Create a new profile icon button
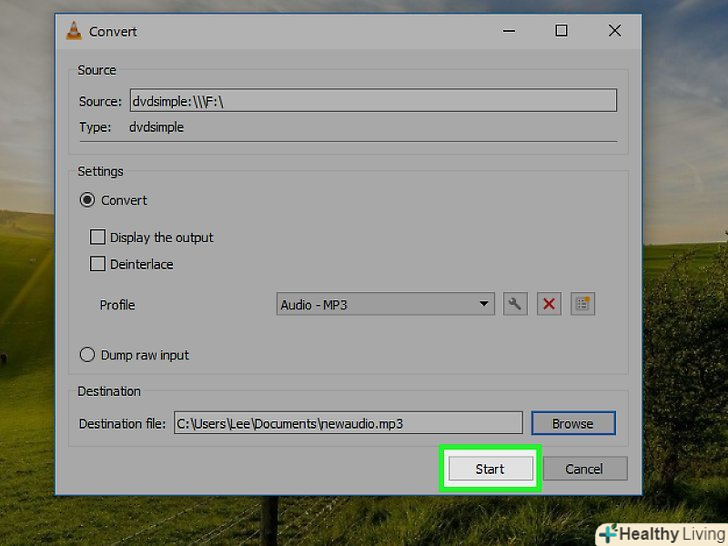728x546 pixels. [x=583, y=304]
